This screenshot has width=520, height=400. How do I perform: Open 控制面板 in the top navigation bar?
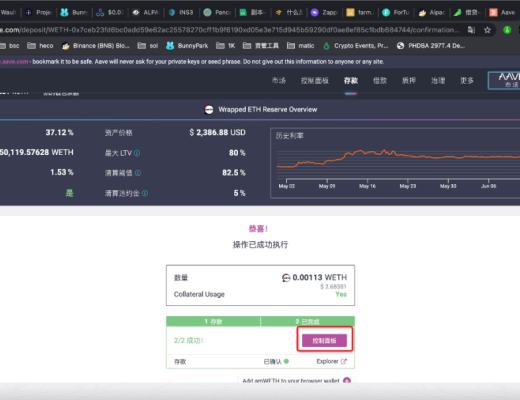(x=315, y=81)
